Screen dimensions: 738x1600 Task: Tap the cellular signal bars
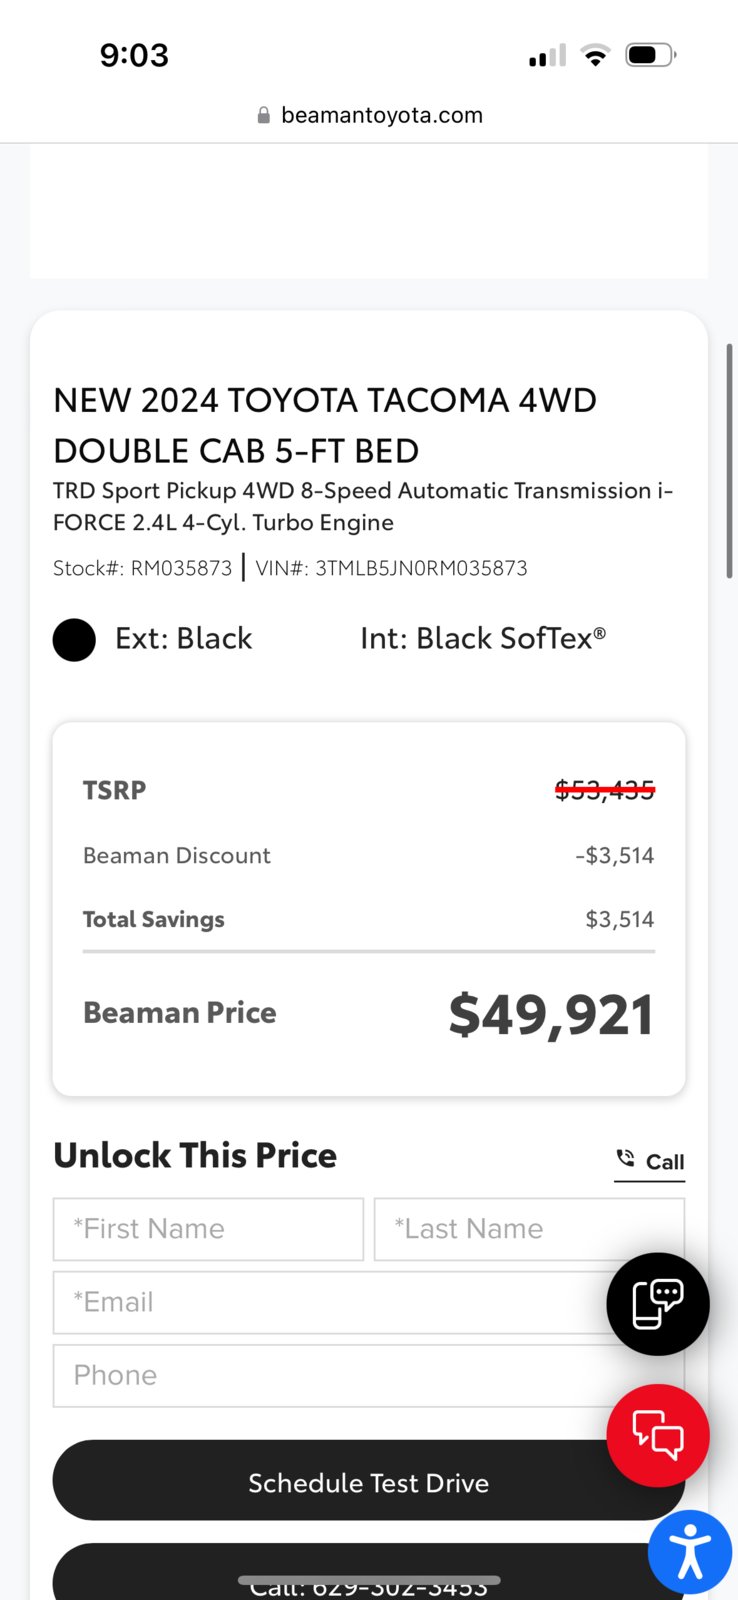(x=547, y=56)
